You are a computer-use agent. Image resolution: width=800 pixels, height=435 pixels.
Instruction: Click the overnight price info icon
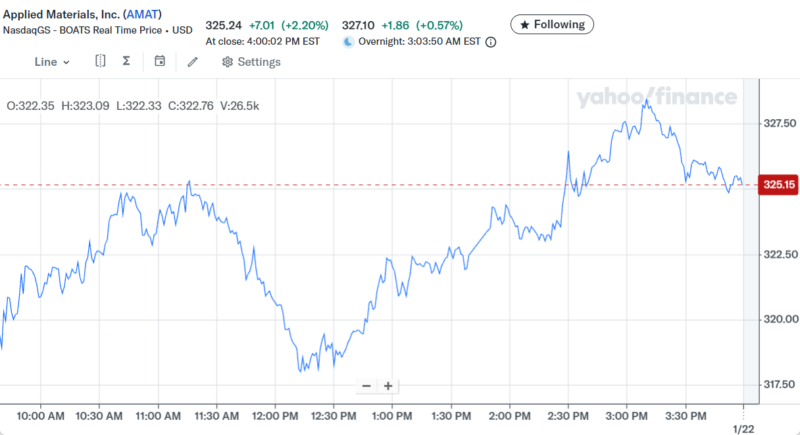[x=491, y=42]
